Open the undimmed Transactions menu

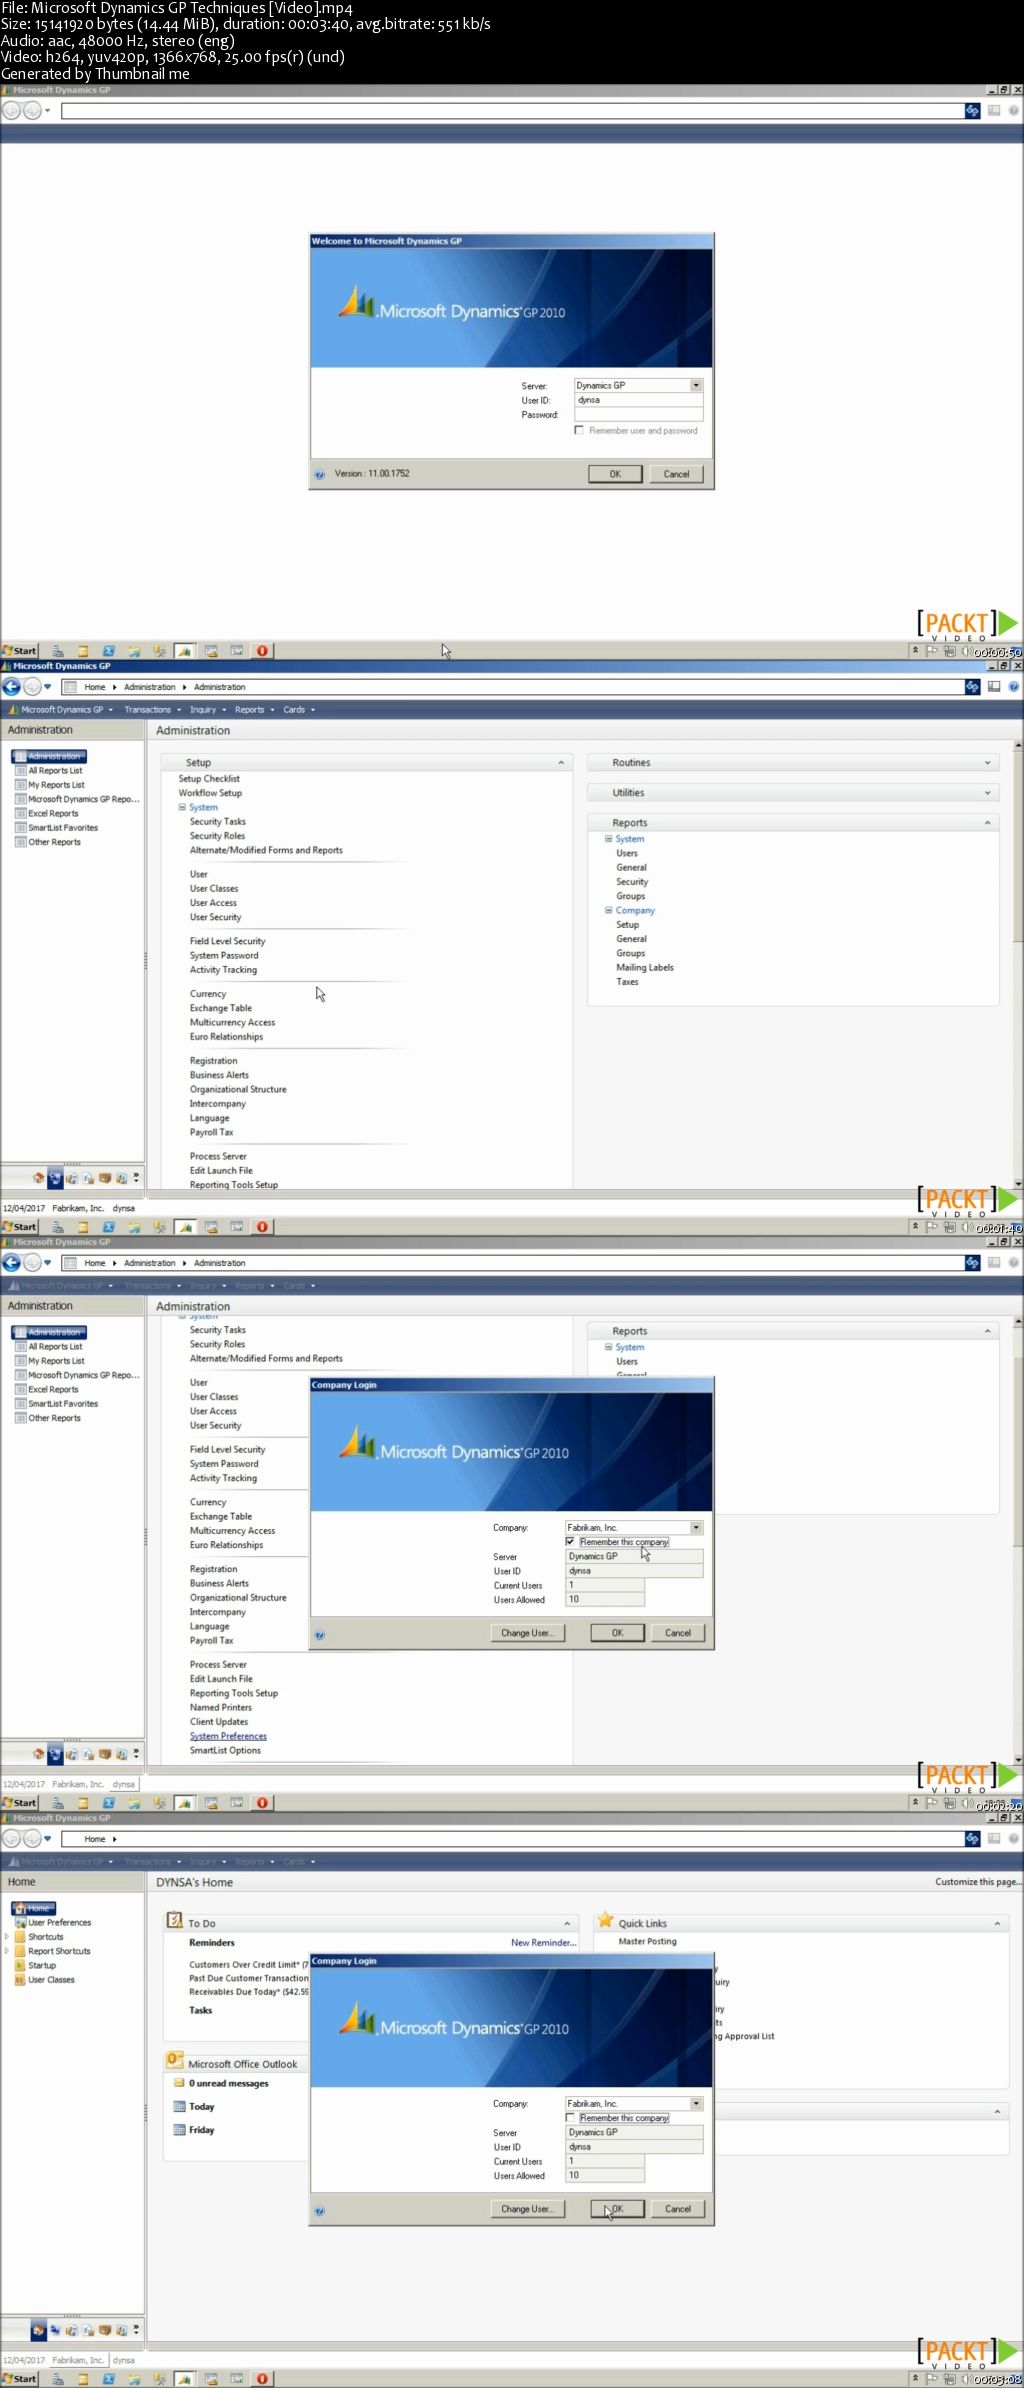[x=152, y=709]
